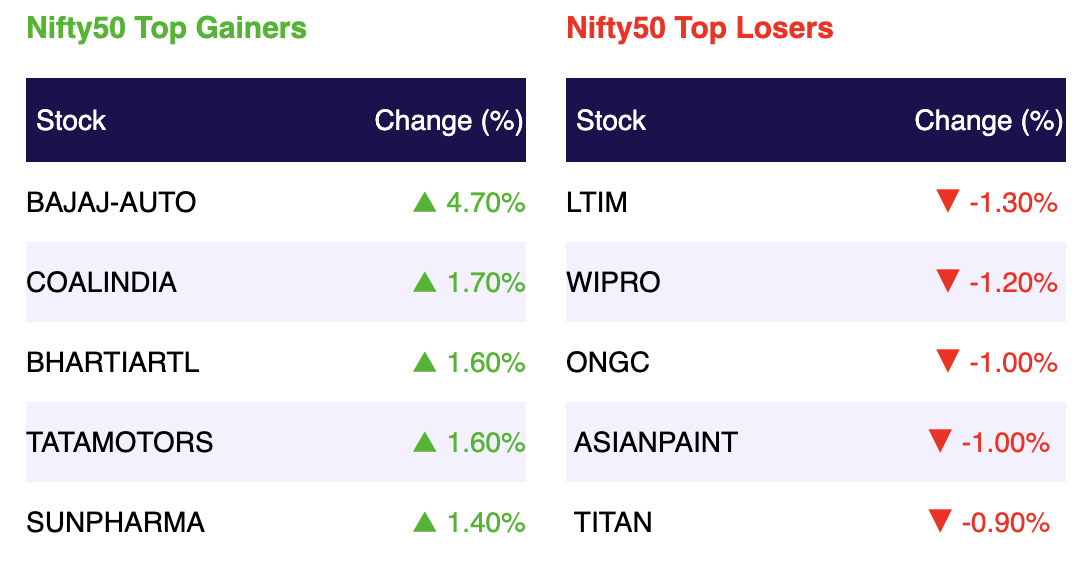Click the green up arrow for SUNPHARMA

point(424,522)
